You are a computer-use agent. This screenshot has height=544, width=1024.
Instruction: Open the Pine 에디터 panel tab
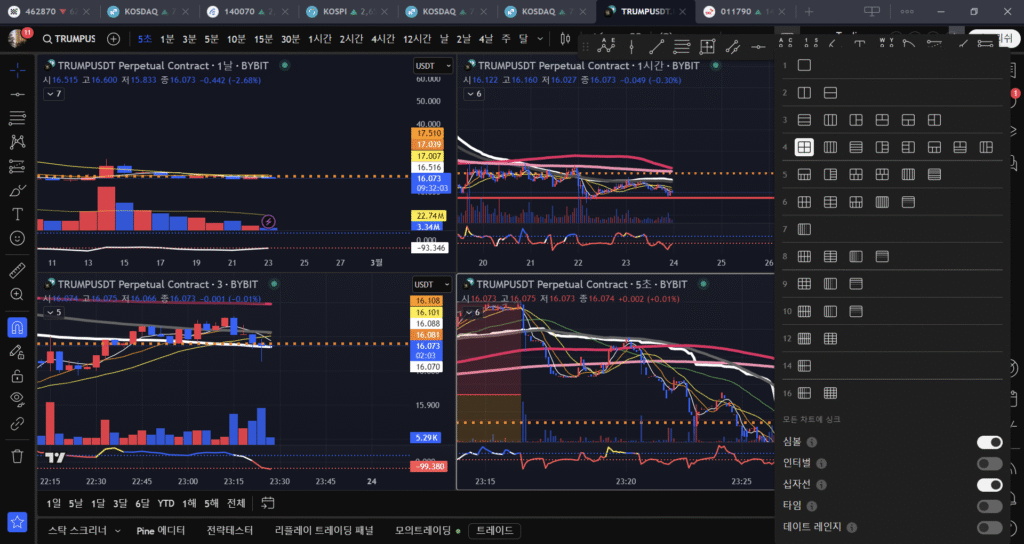point(161,530)
